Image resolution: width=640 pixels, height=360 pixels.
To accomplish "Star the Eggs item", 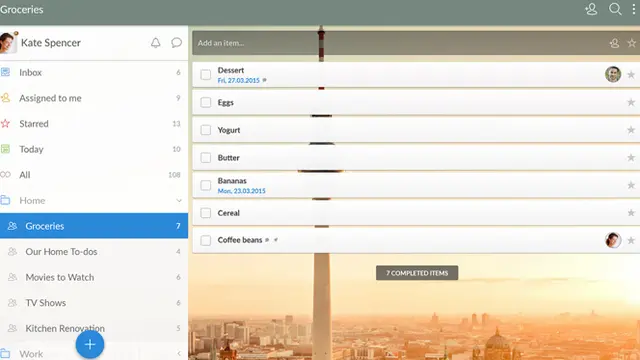I will click(631, 102).
